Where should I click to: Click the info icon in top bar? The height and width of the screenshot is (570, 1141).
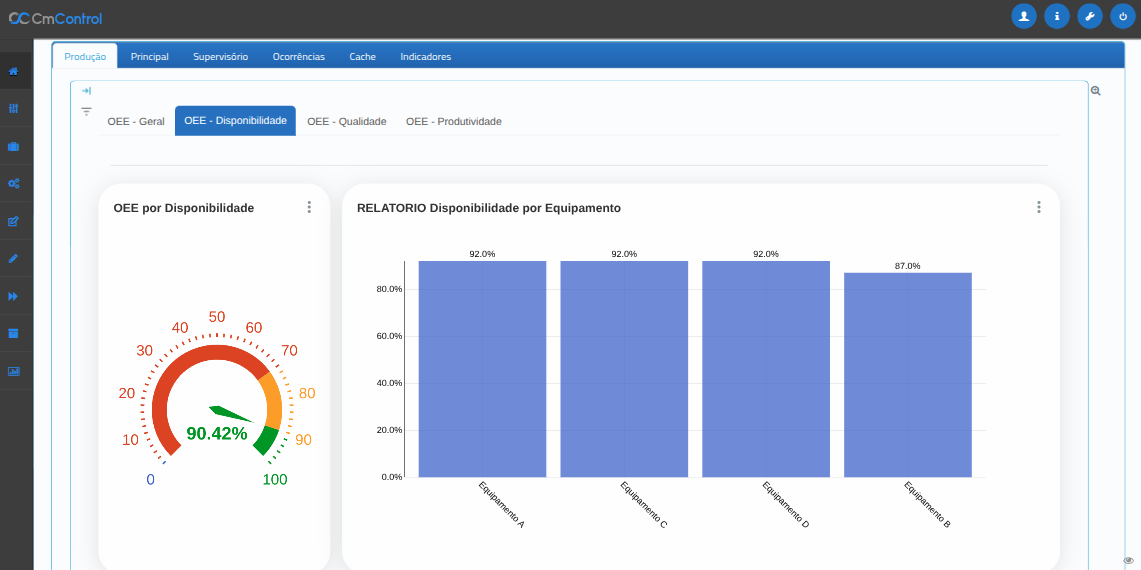point(1056,16)
